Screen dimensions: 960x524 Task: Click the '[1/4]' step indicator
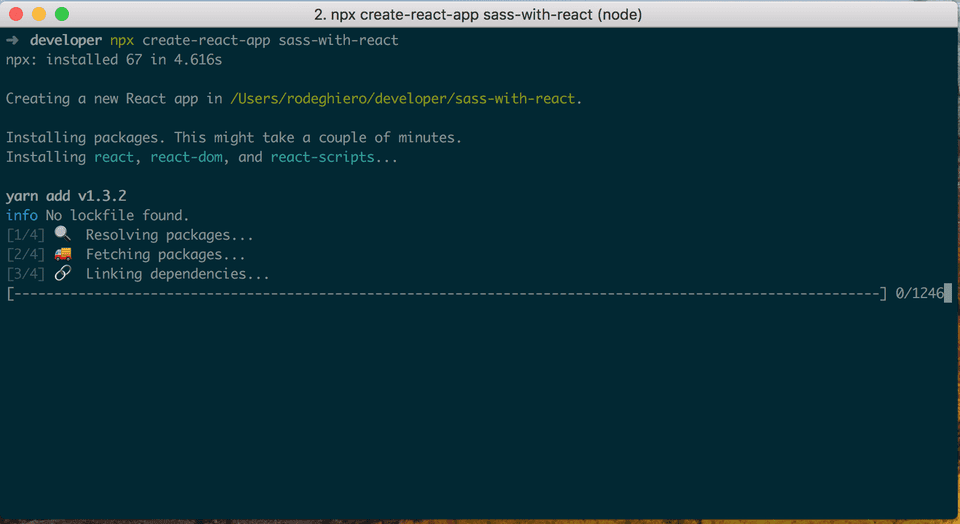(x=26, y=235)
